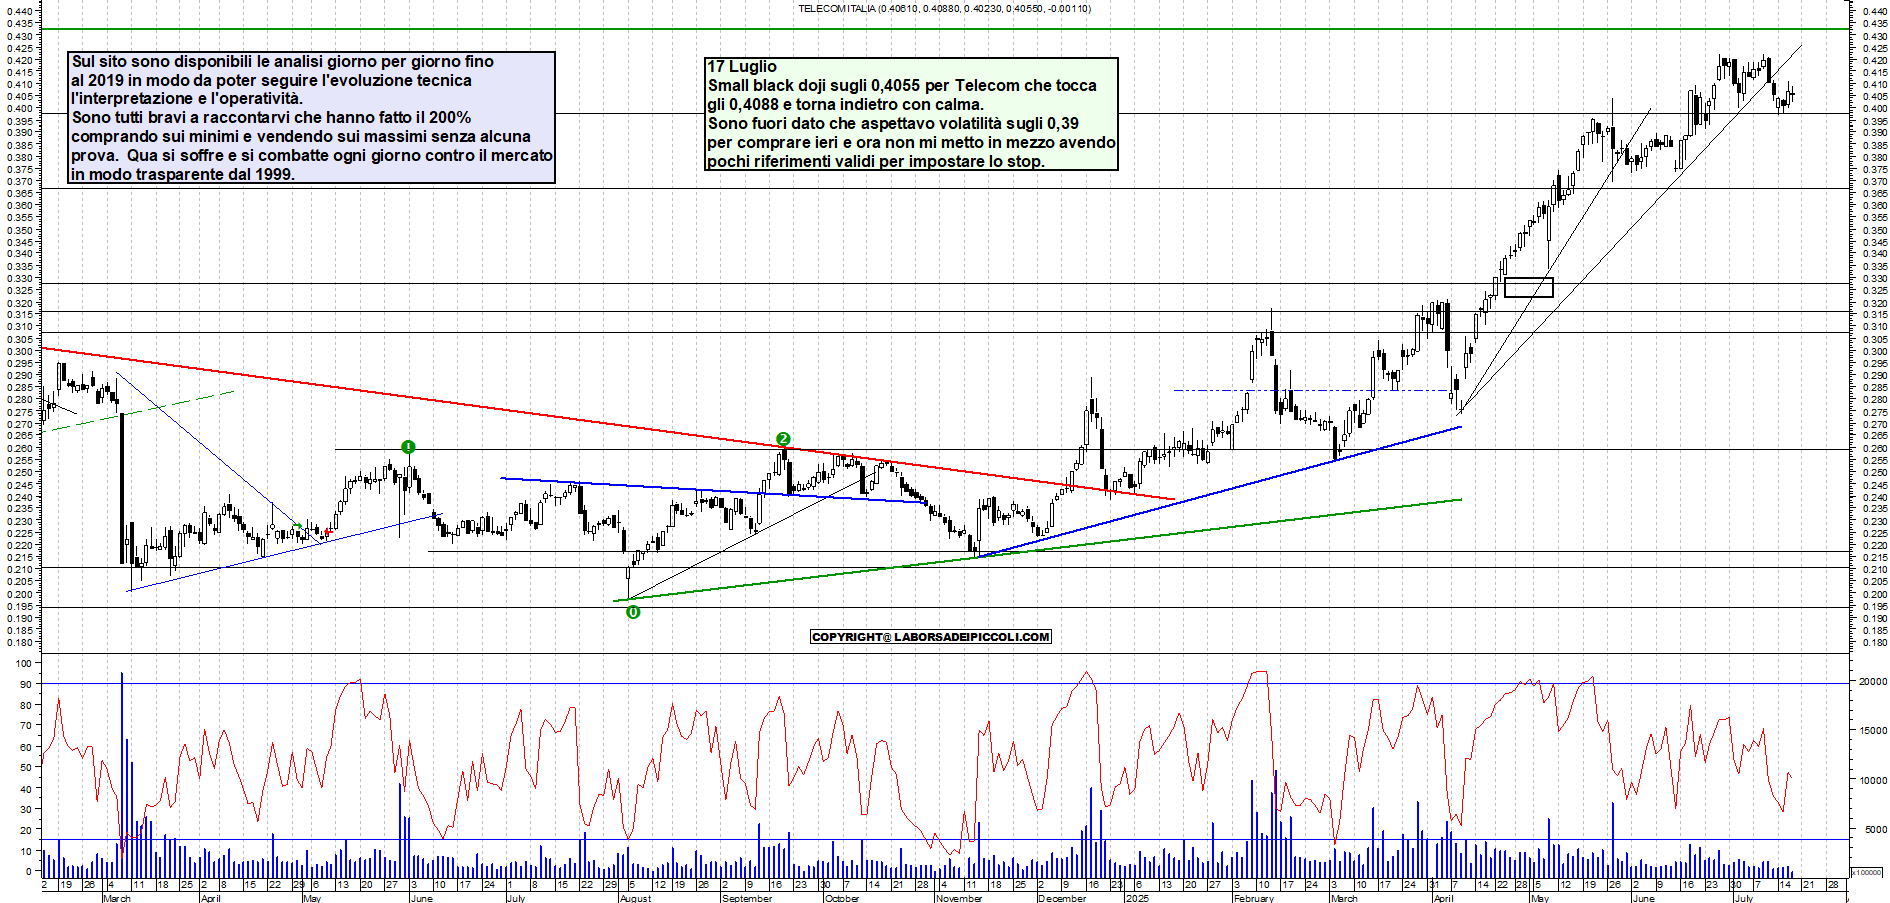
Task: Click the 100 value on the oscillator scale
Action: tap(24, 663)
